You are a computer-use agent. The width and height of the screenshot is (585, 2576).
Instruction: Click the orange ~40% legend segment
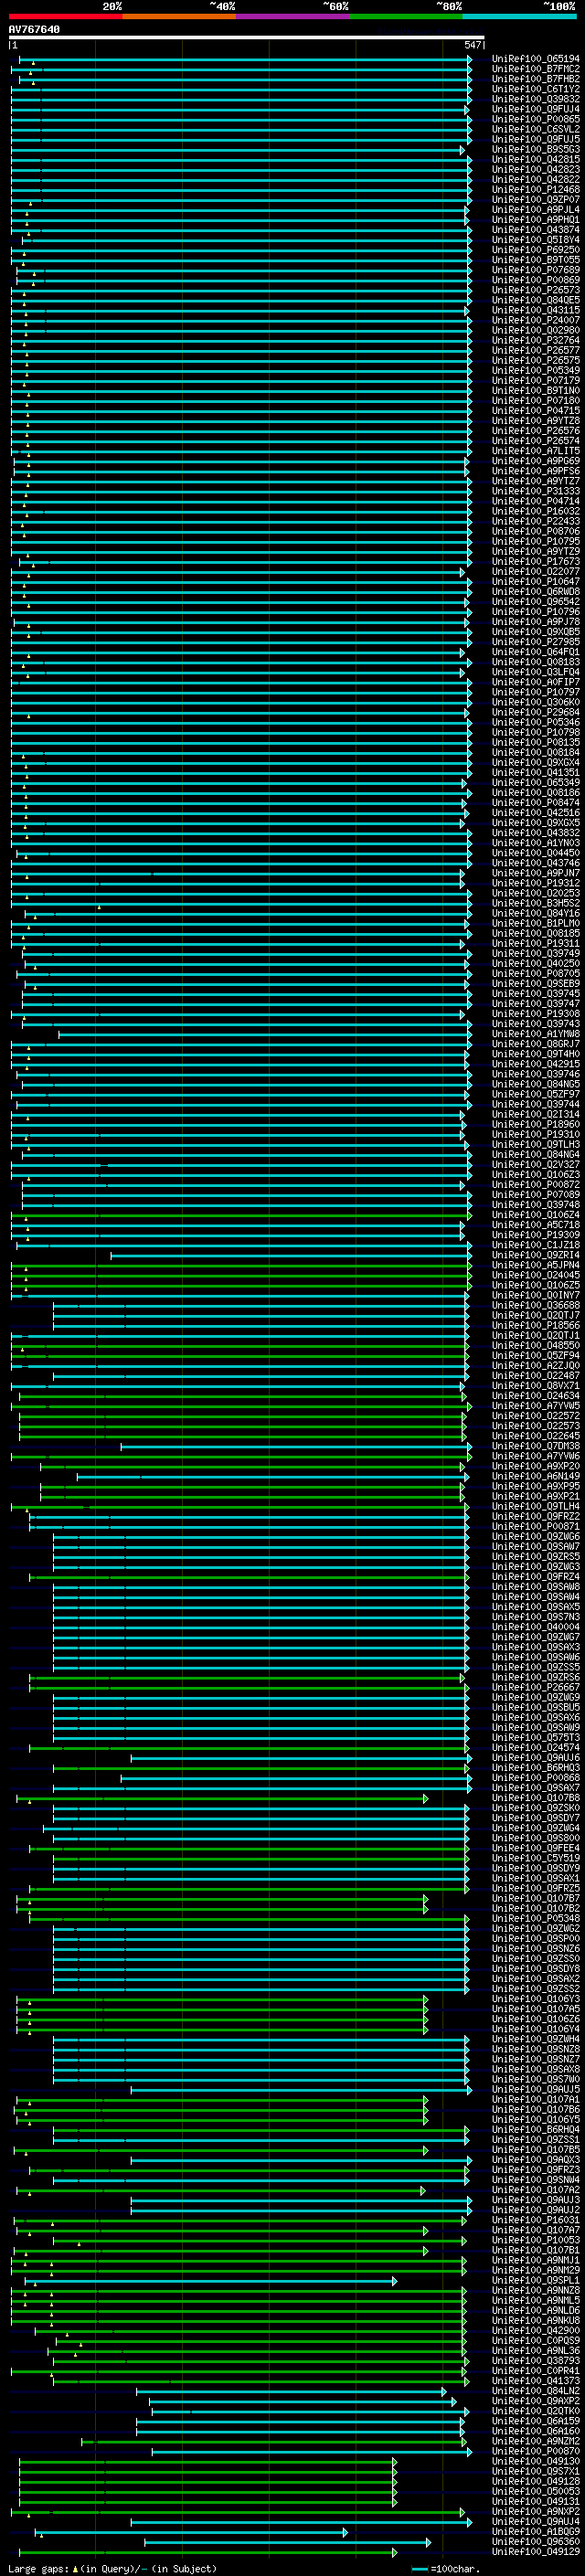(179, 16)
